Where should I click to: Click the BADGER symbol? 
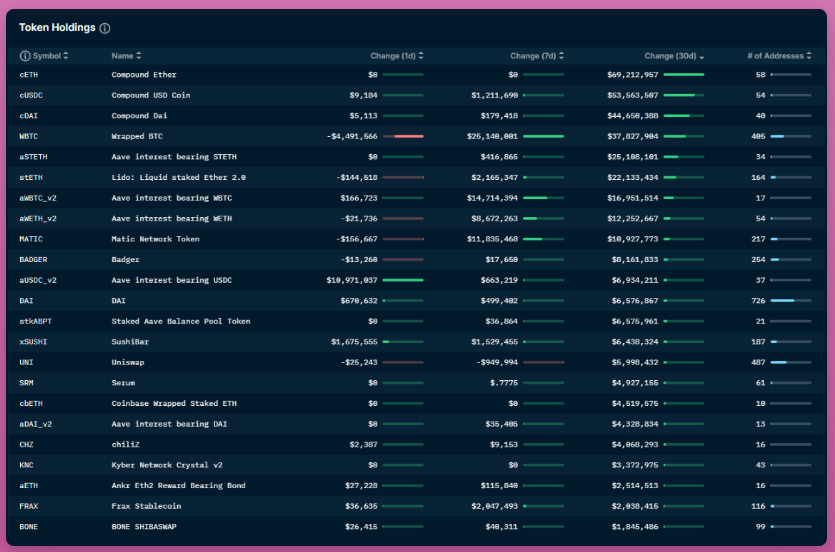click(34, 260)
